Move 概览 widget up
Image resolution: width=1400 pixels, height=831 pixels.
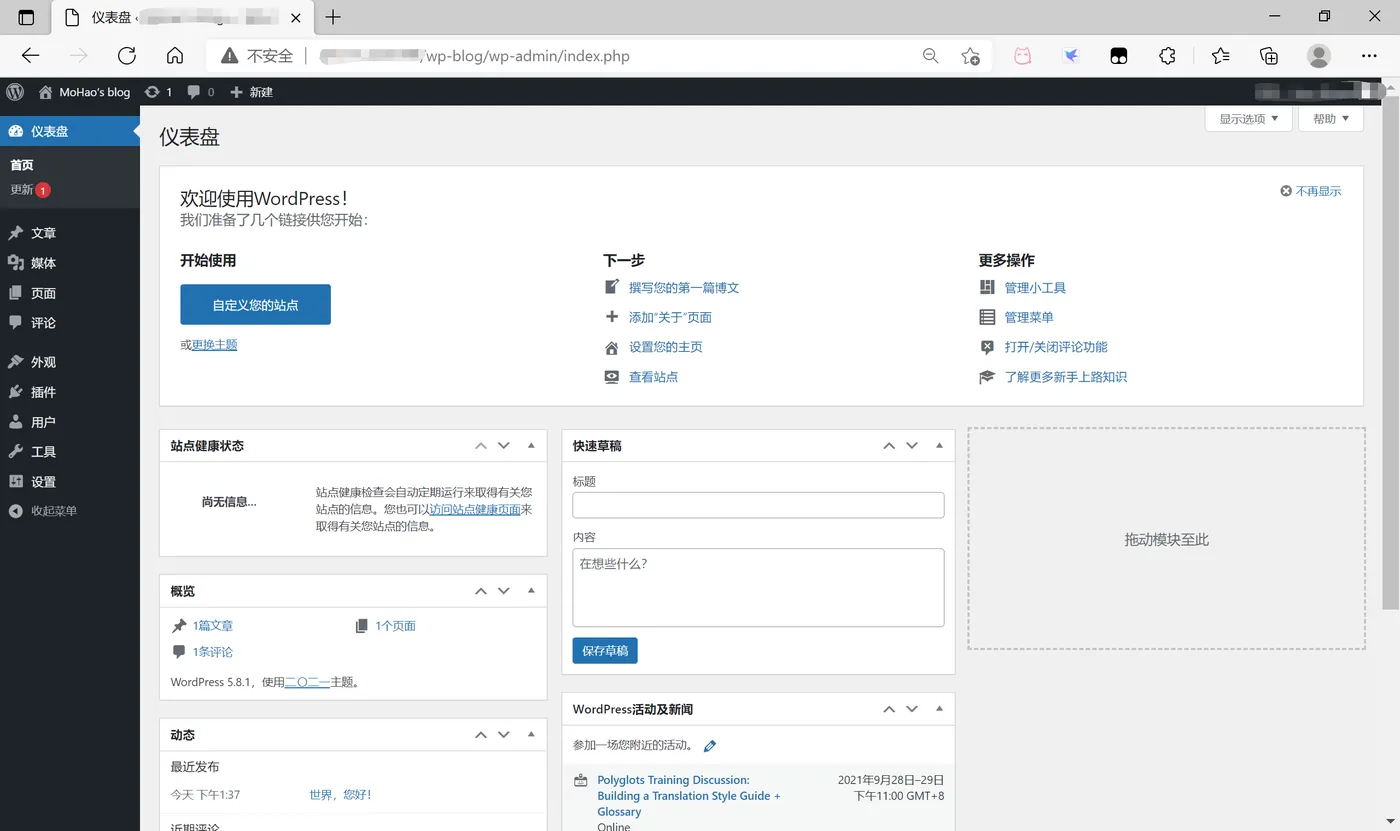click(481, 591)
